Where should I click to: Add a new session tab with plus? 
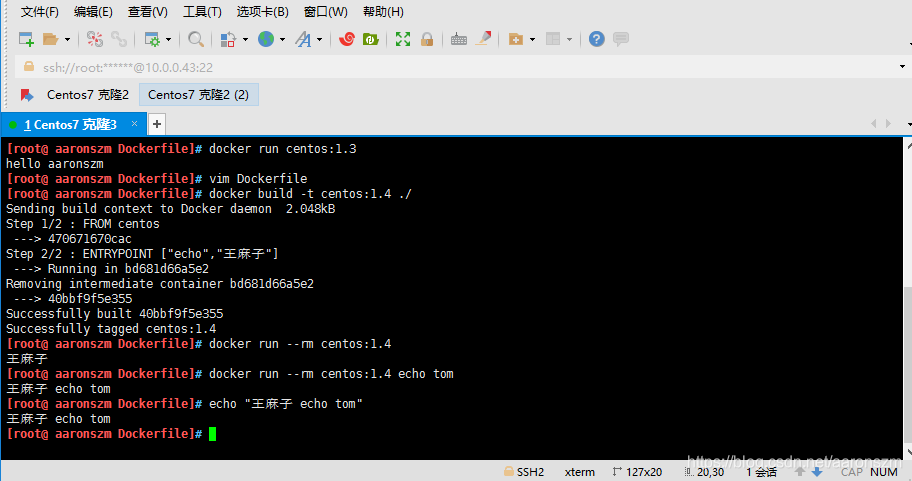coord(156,124)
